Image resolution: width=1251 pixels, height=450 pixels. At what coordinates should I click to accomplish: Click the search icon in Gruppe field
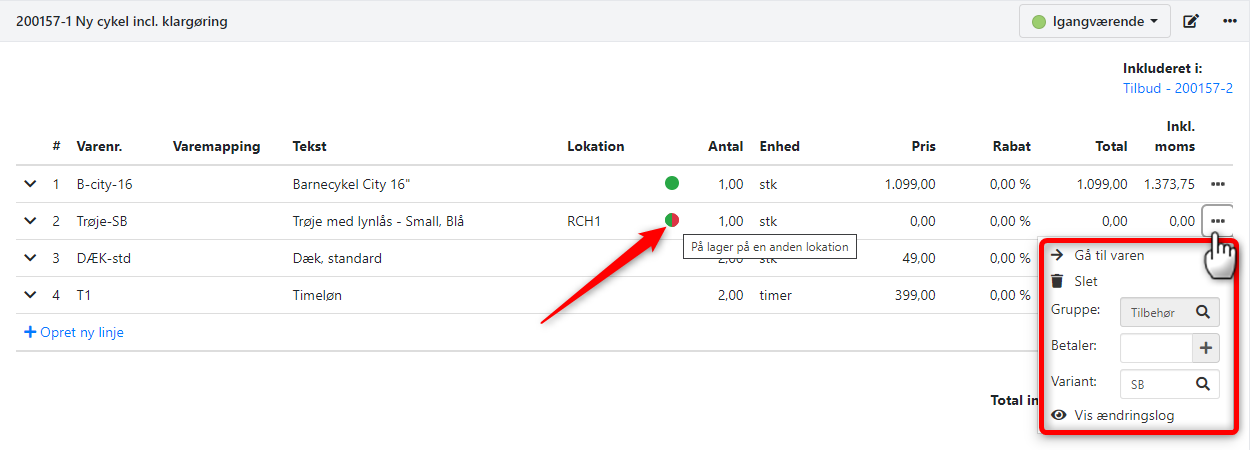1203,313
